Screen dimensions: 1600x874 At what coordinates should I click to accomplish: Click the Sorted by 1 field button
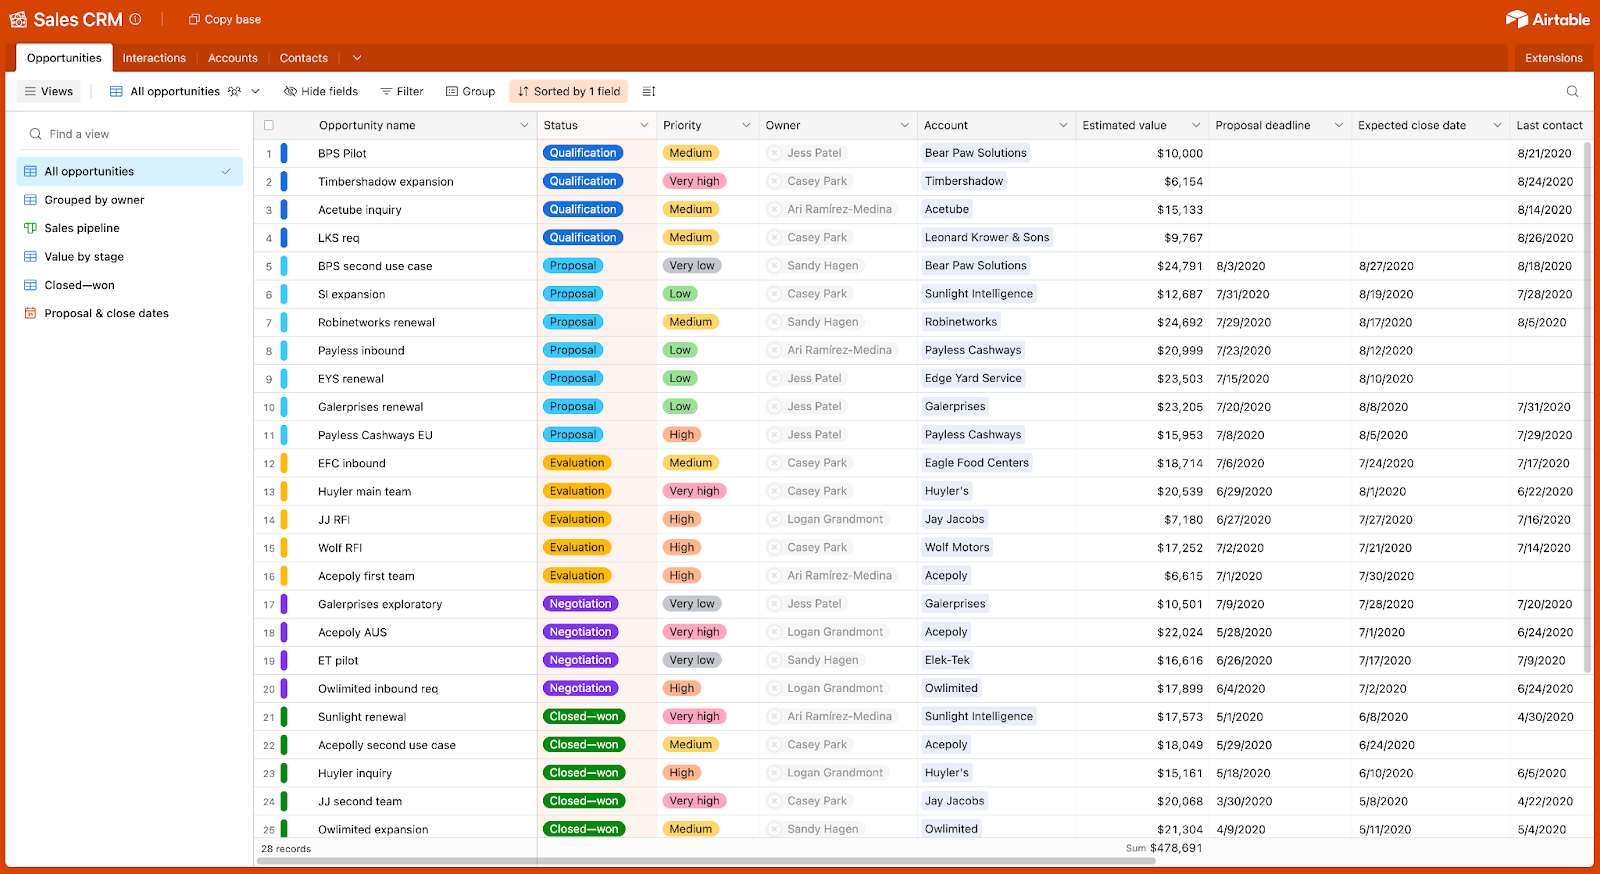tap(568, 91)
